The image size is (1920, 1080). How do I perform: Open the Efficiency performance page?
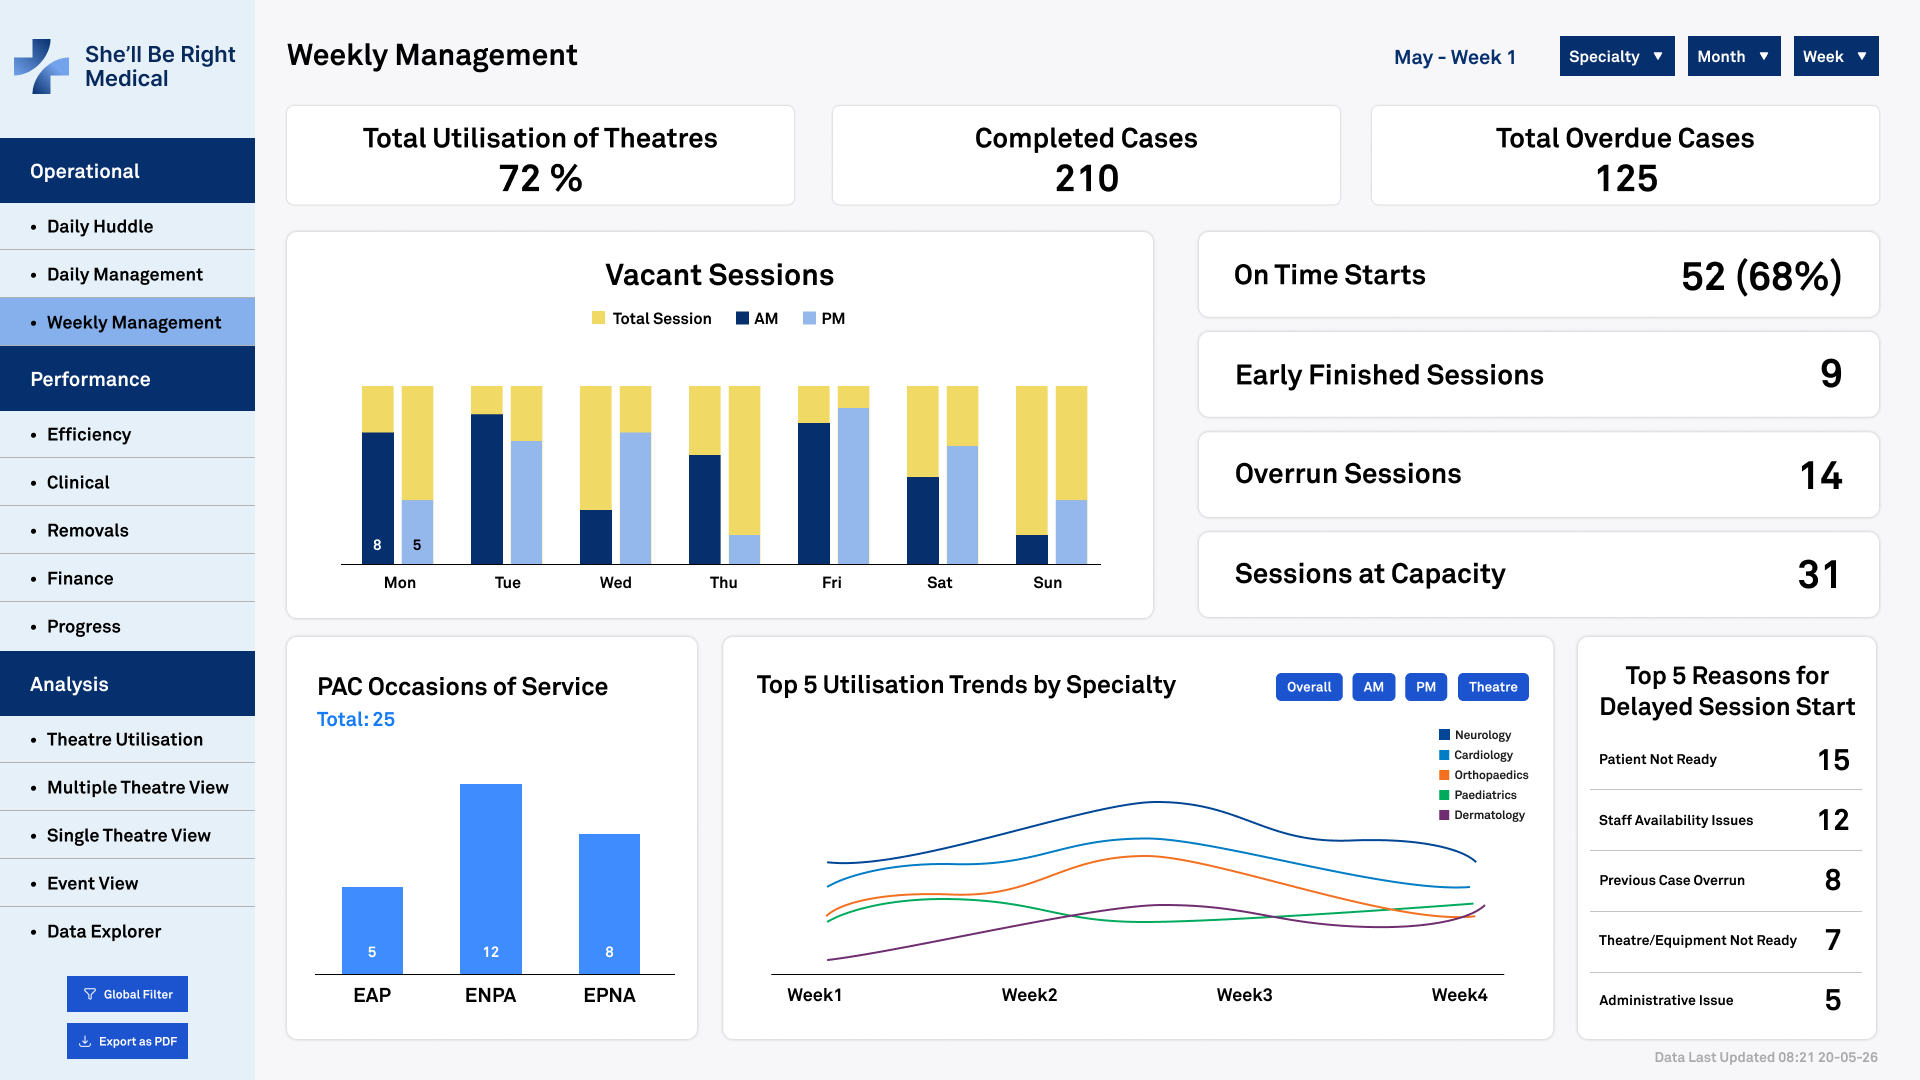tap(127, 434)
